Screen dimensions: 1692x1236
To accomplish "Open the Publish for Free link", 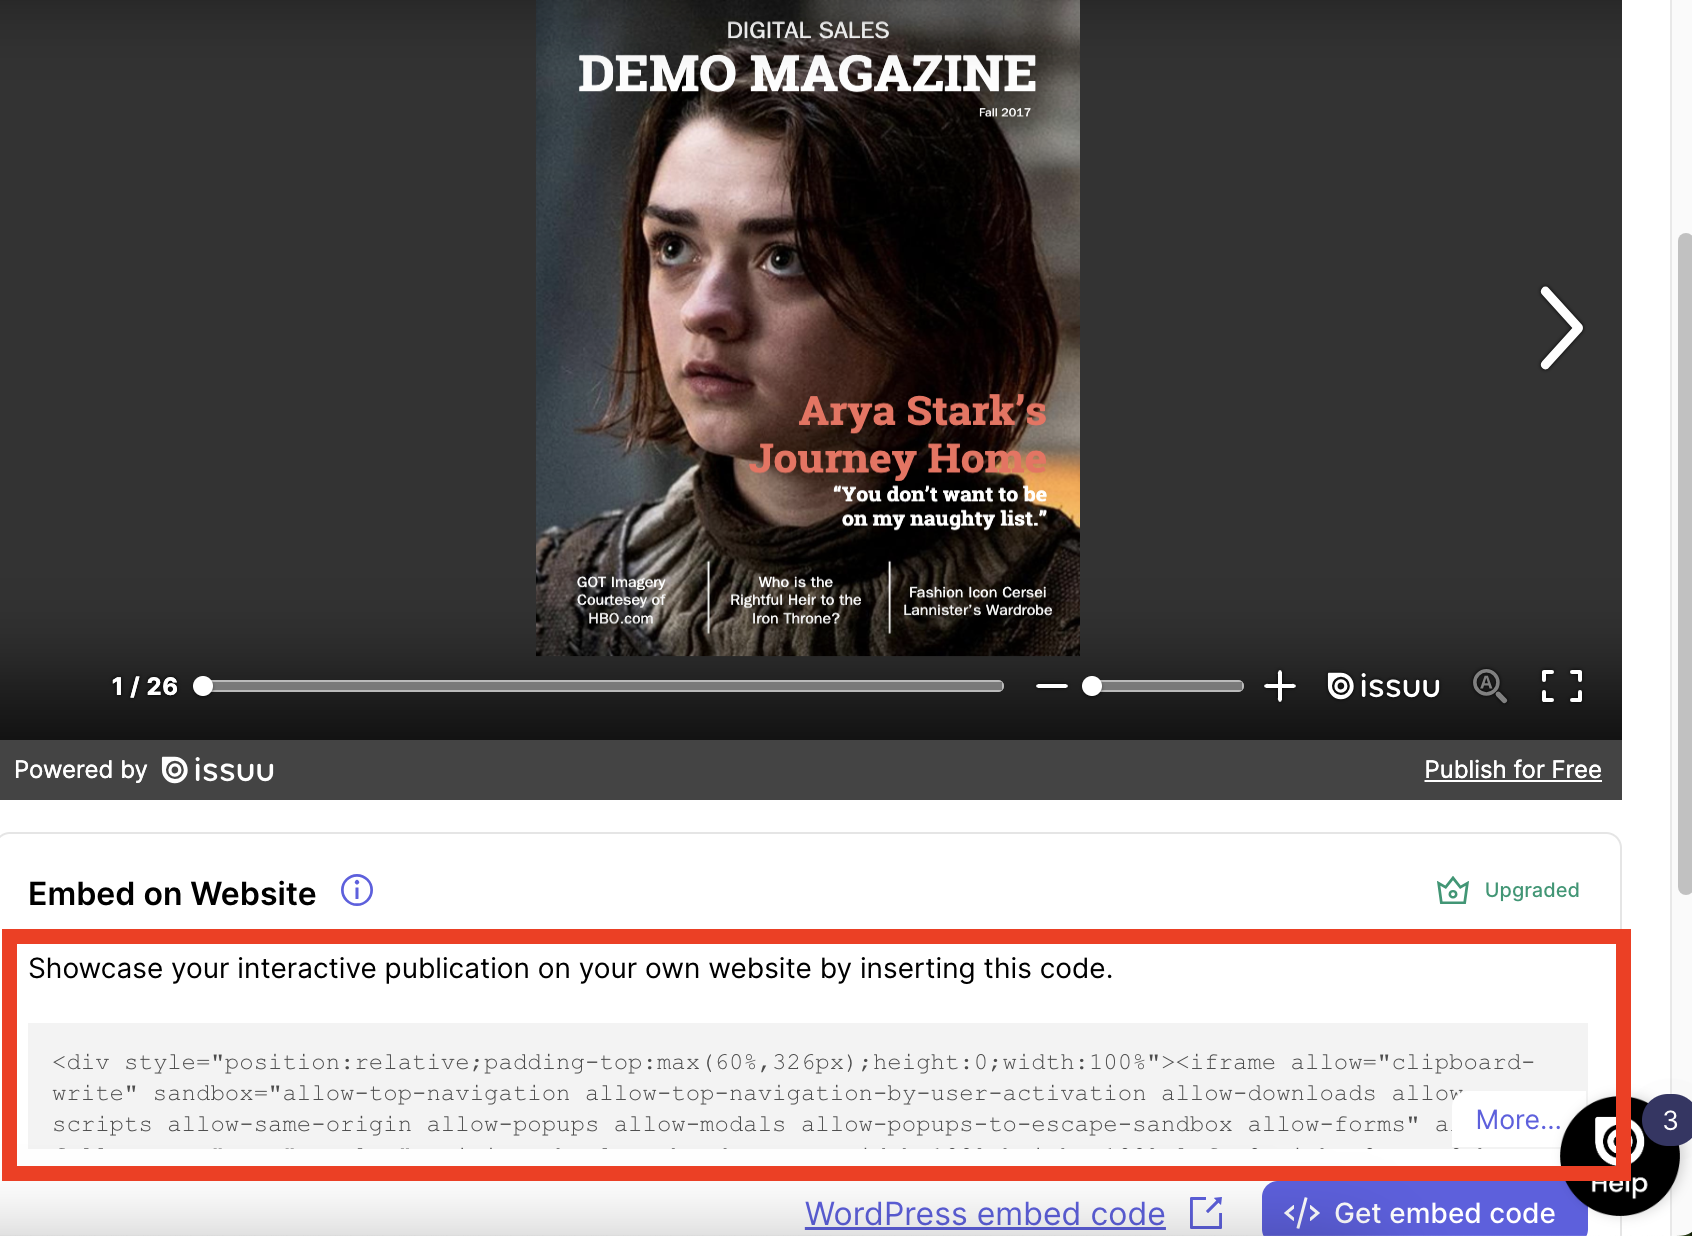I will click(x=1512, y=769).
